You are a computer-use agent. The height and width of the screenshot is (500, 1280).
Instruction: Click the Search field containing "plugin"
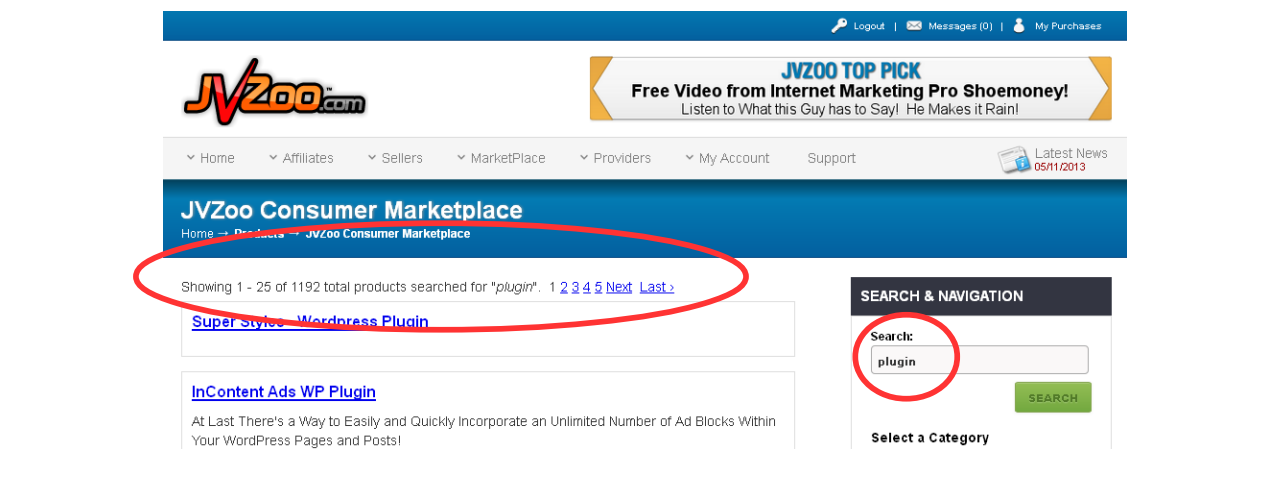(979, 360)
